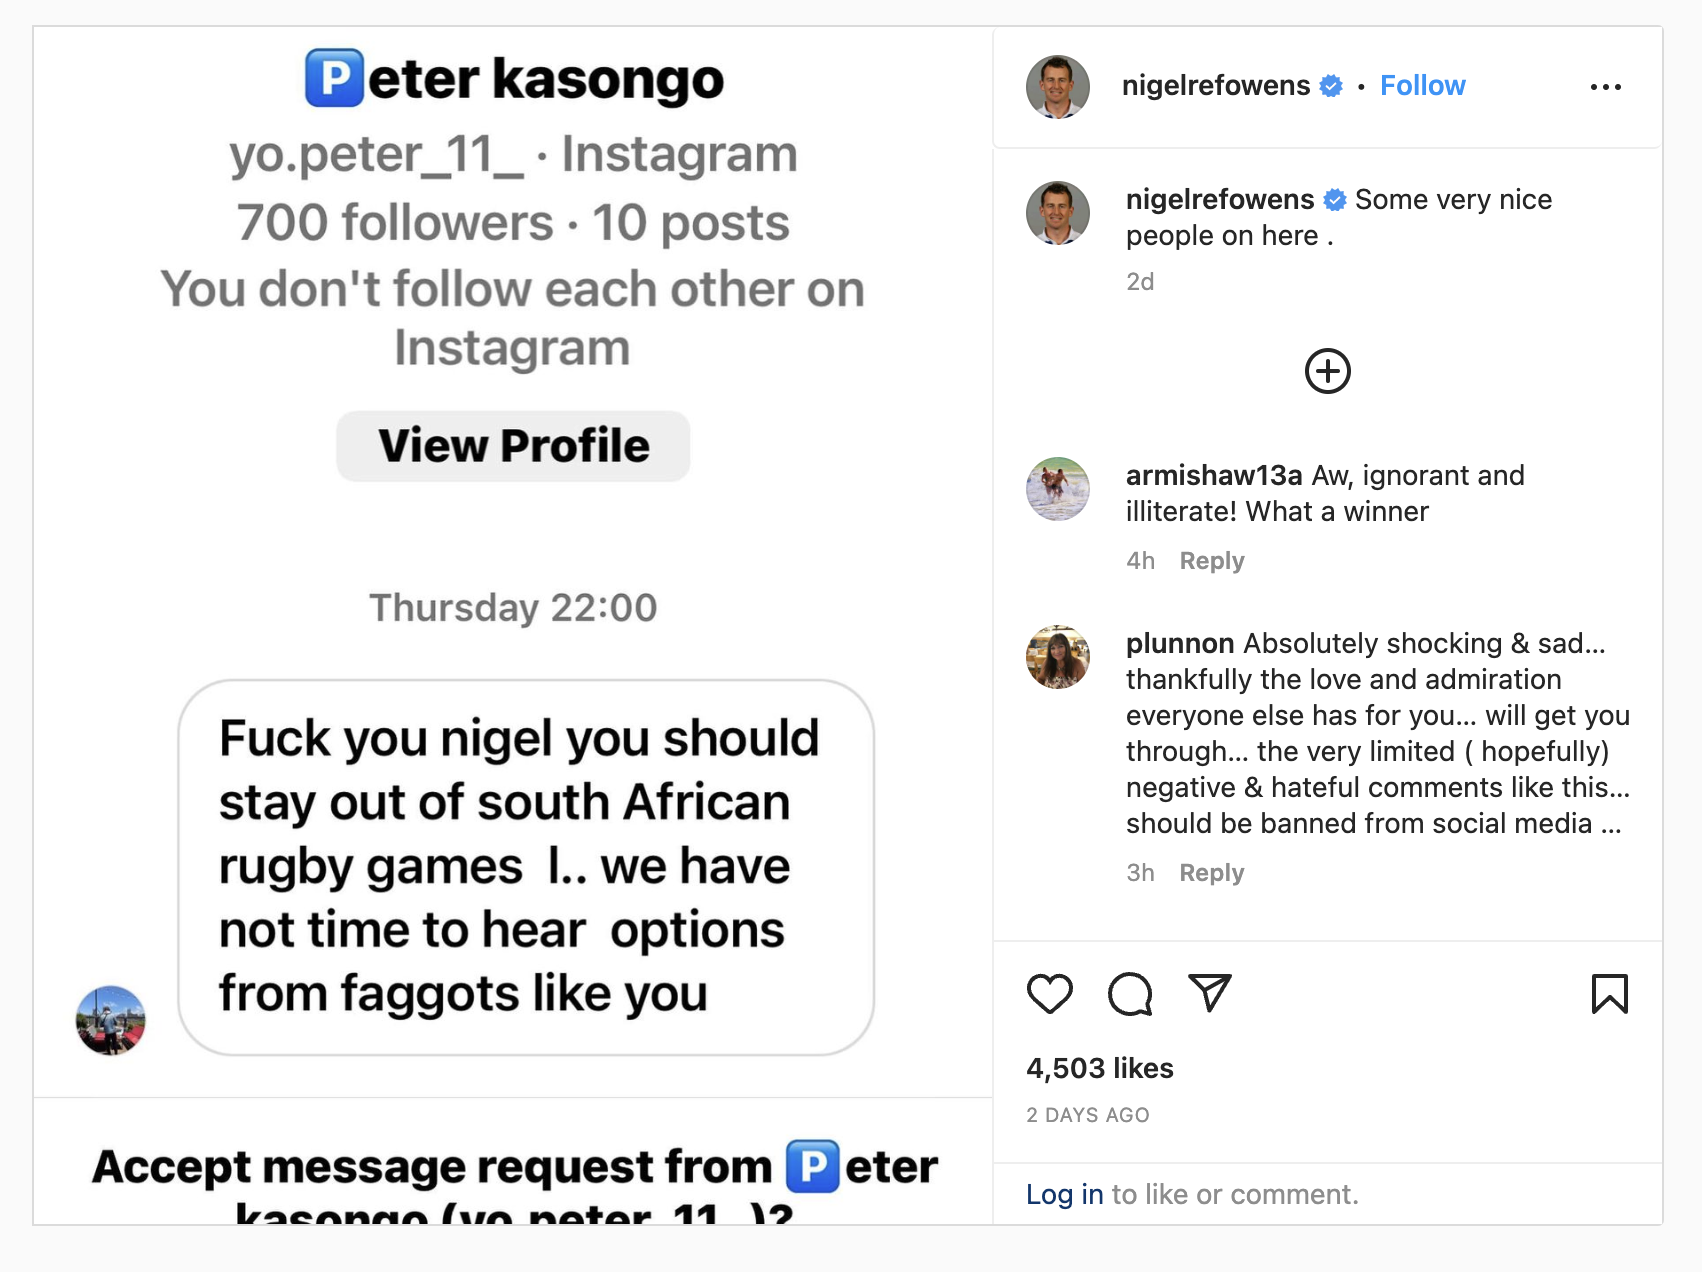Load more comments with the plus circle
This screenshot has height=1272, width=1702.
click(x=1328, y=371)
